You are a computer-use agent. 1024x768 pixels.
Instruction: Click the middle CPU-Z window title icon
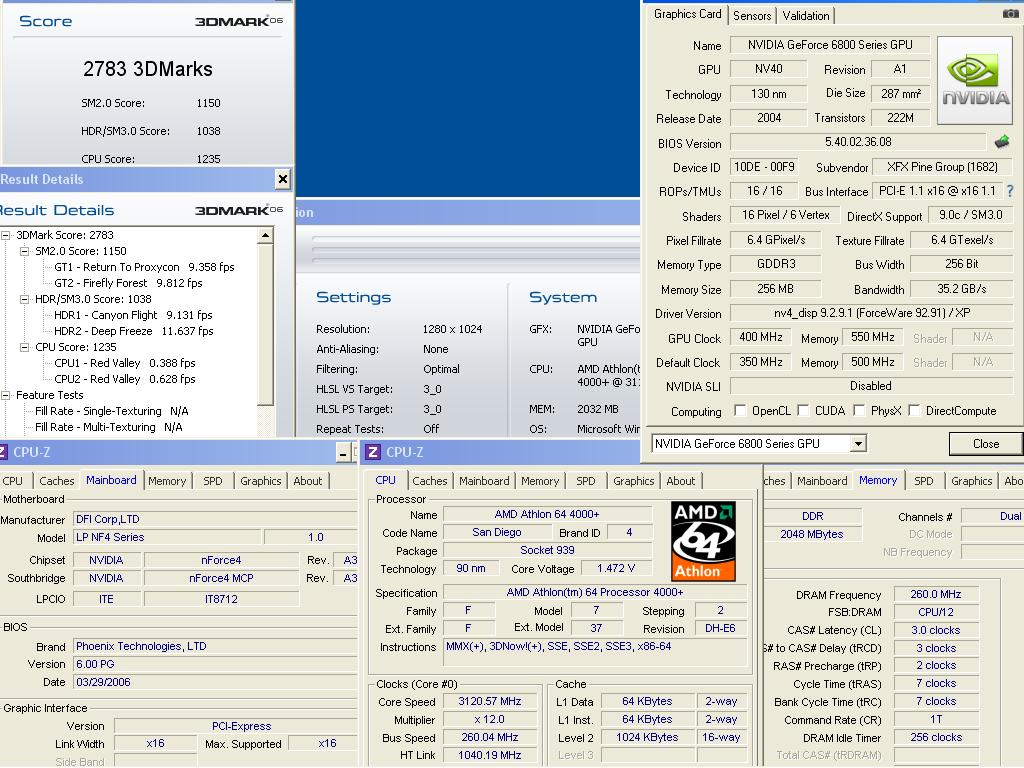[x=373, y=452]
